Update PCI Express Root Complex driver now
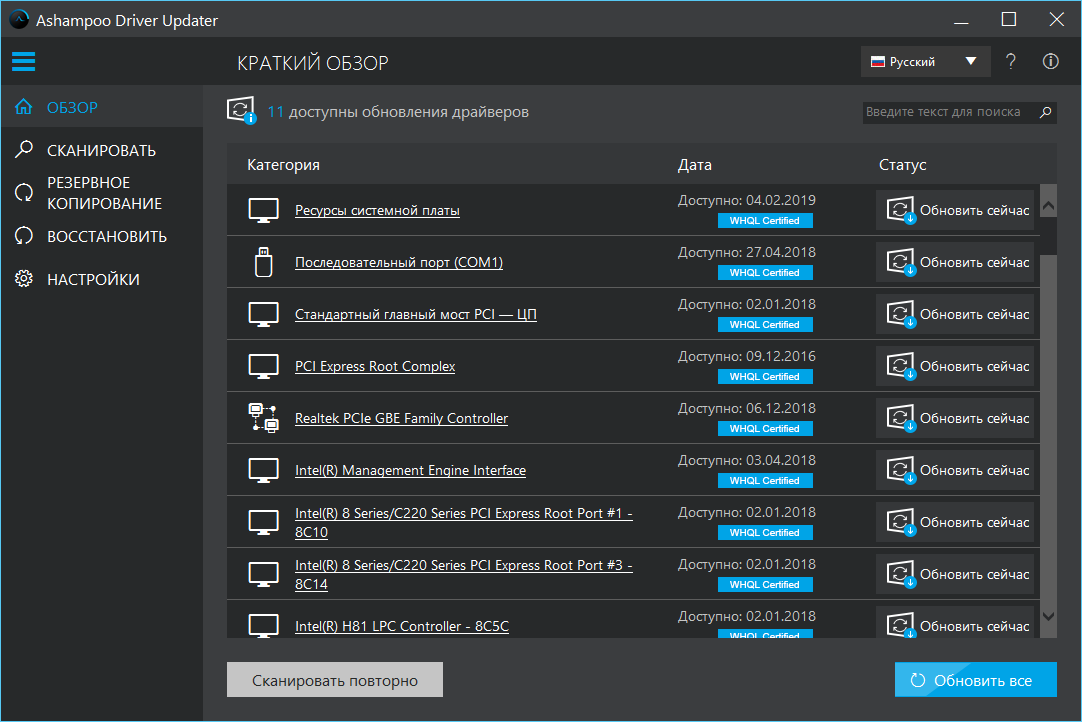Image resolution: width=1082 pixels, height=722 pixels. click(x=955, y=366)
